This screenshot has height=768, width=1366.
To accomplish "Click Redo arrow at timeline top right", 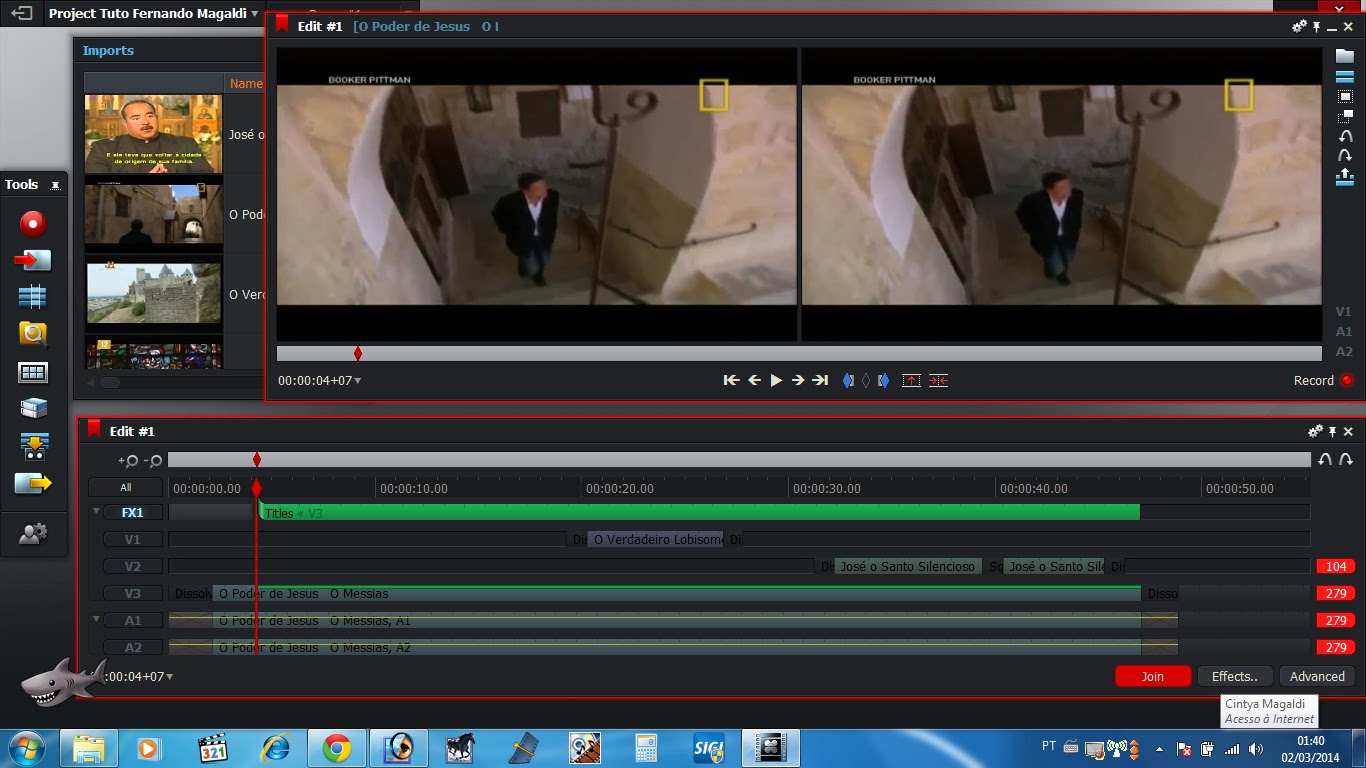I will click(1346, 459).
